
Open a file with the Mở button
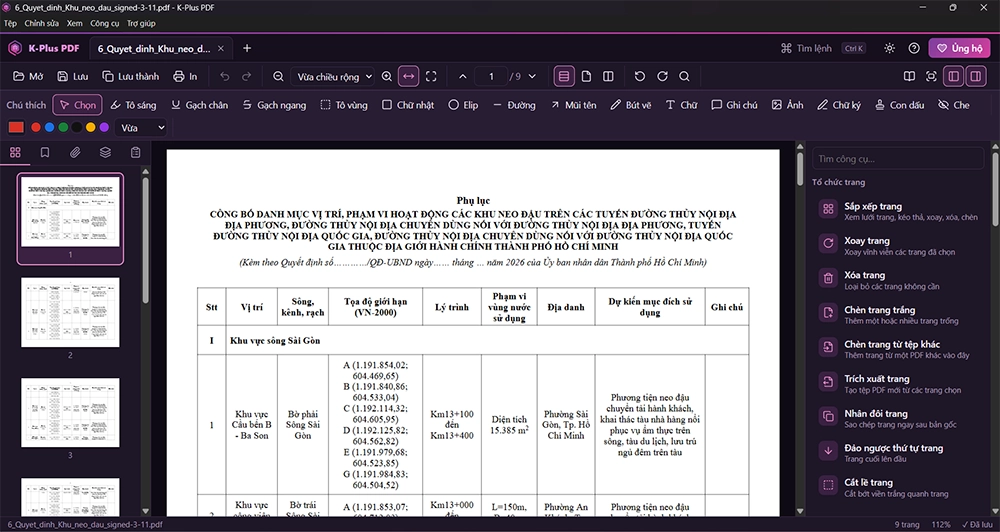[28, 77]
